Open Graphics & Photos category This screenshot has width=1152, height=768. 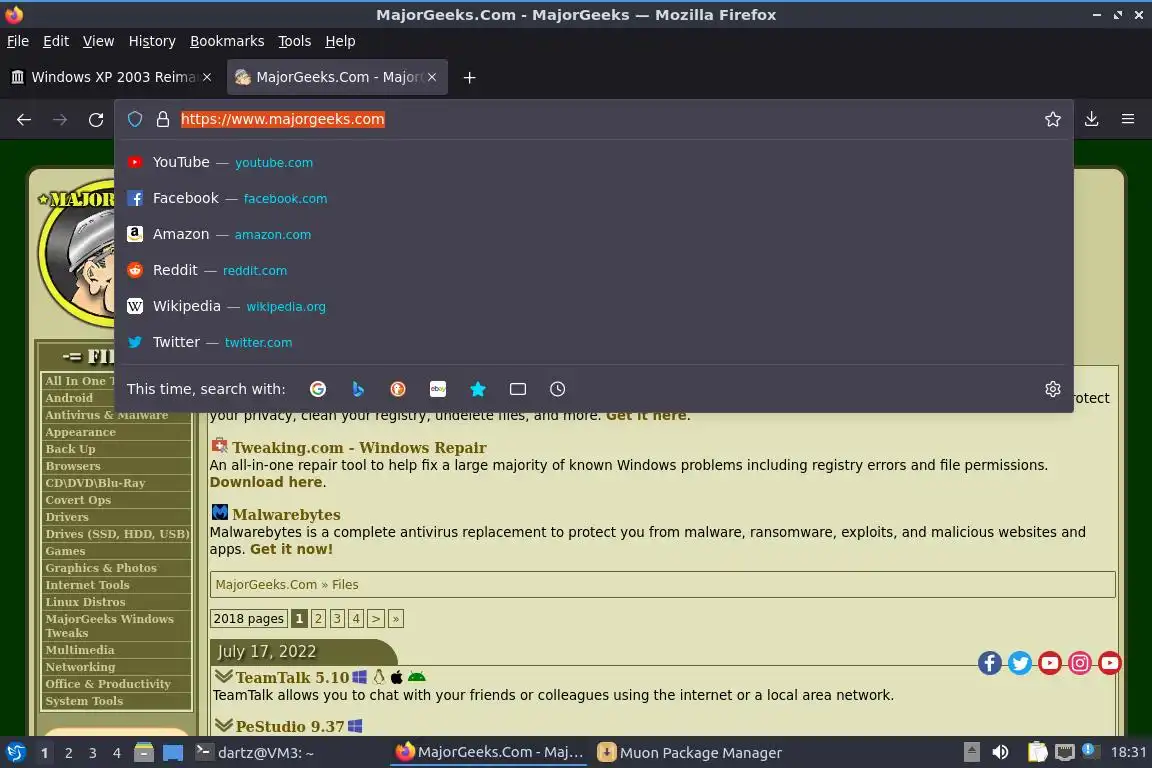[101, 568]
